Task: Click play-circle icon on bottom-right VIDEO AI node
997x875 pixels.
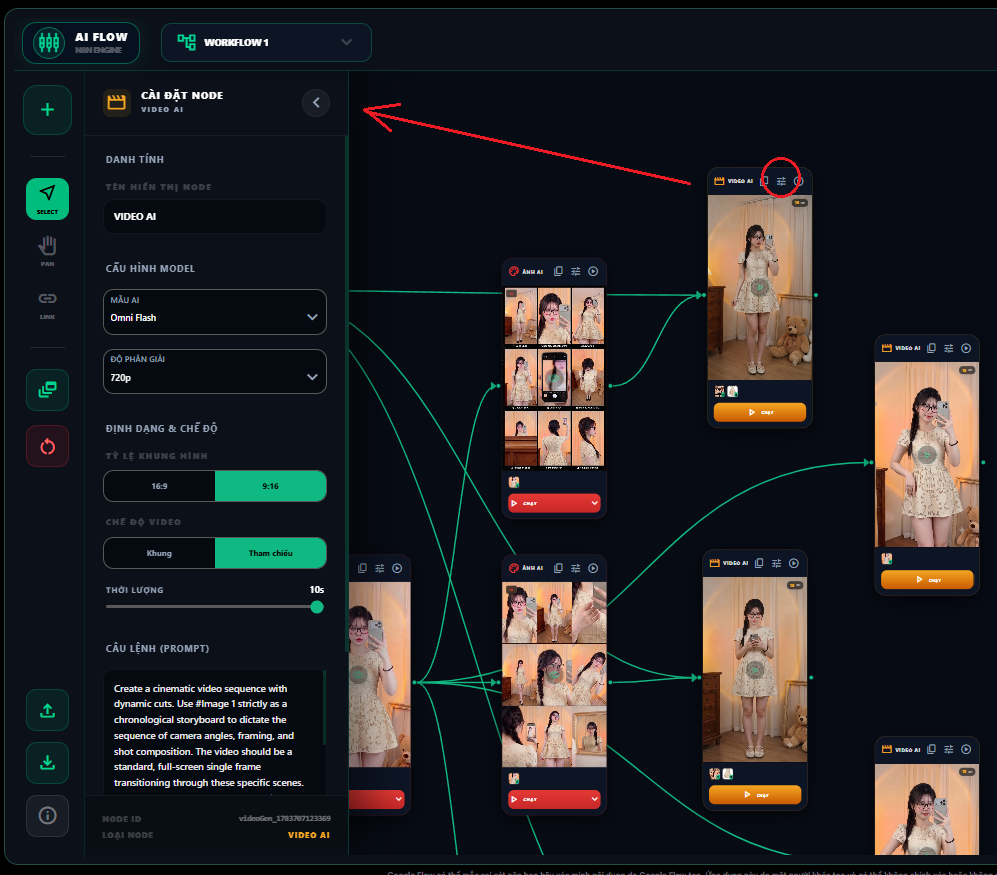Action: 966,749
